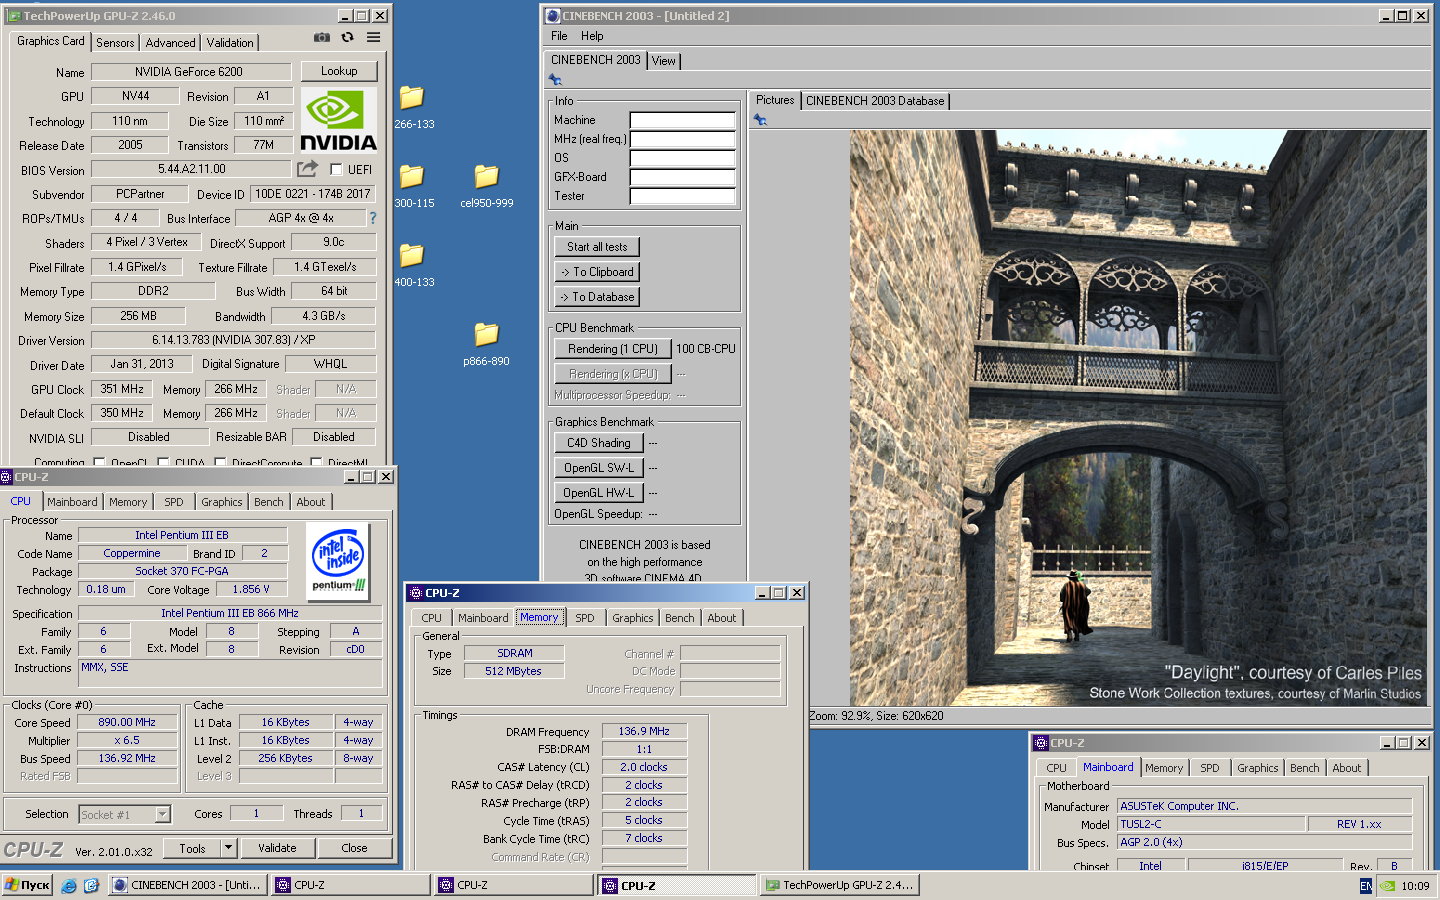
Task: Switch to the Sensors tab in GPU-Z
Action: [115, 43]
